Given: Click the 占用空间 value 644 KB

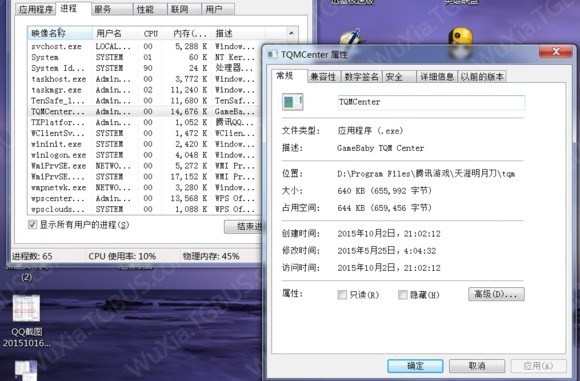Looking at the screenshot, I should (x=384, y=208).
